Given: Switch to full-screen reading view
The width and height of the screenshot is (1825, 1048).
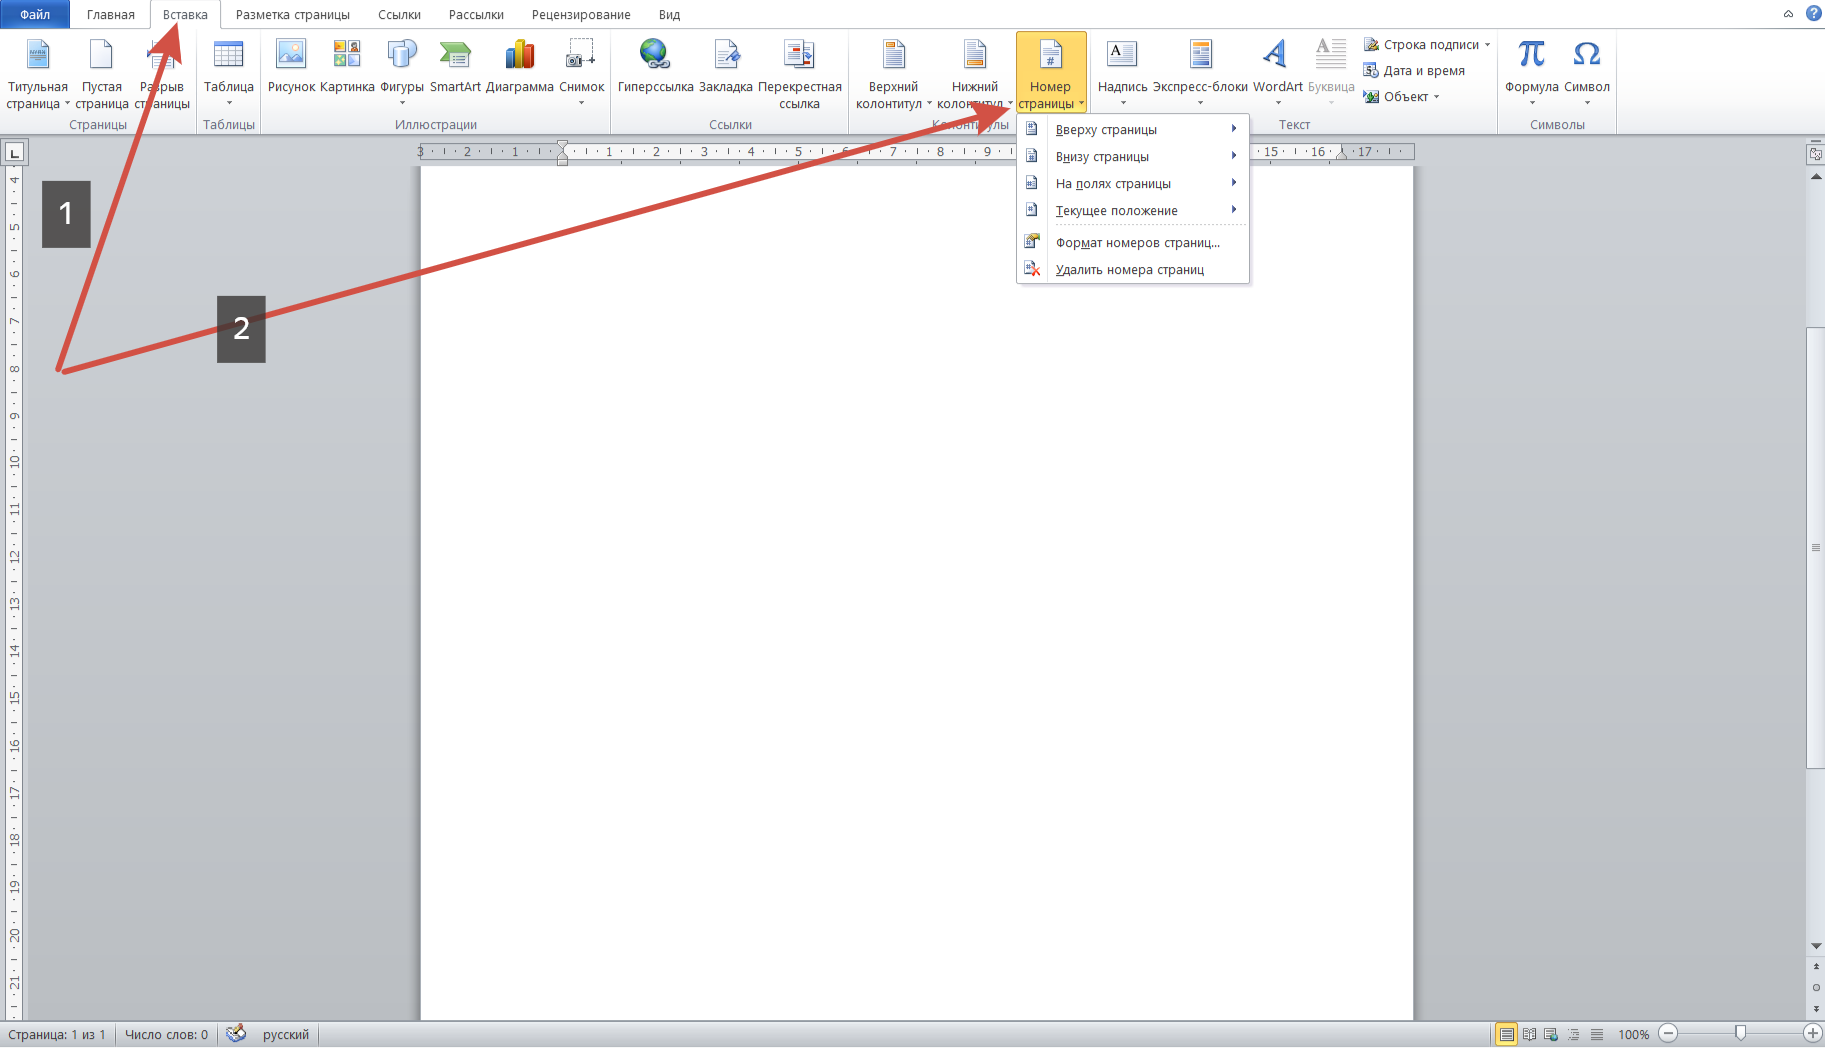Looking at the screenshot, I should [x=1529, y=1034].
